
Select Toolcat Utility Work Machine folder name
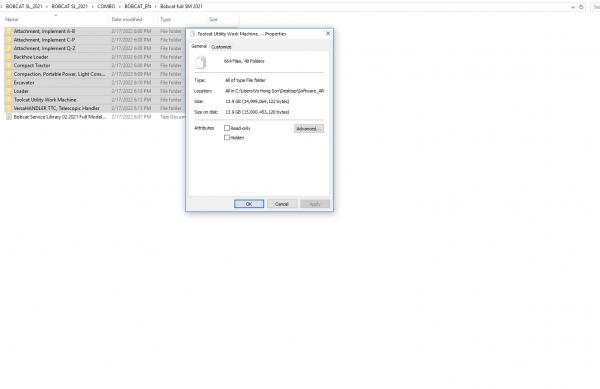[45, 100]
